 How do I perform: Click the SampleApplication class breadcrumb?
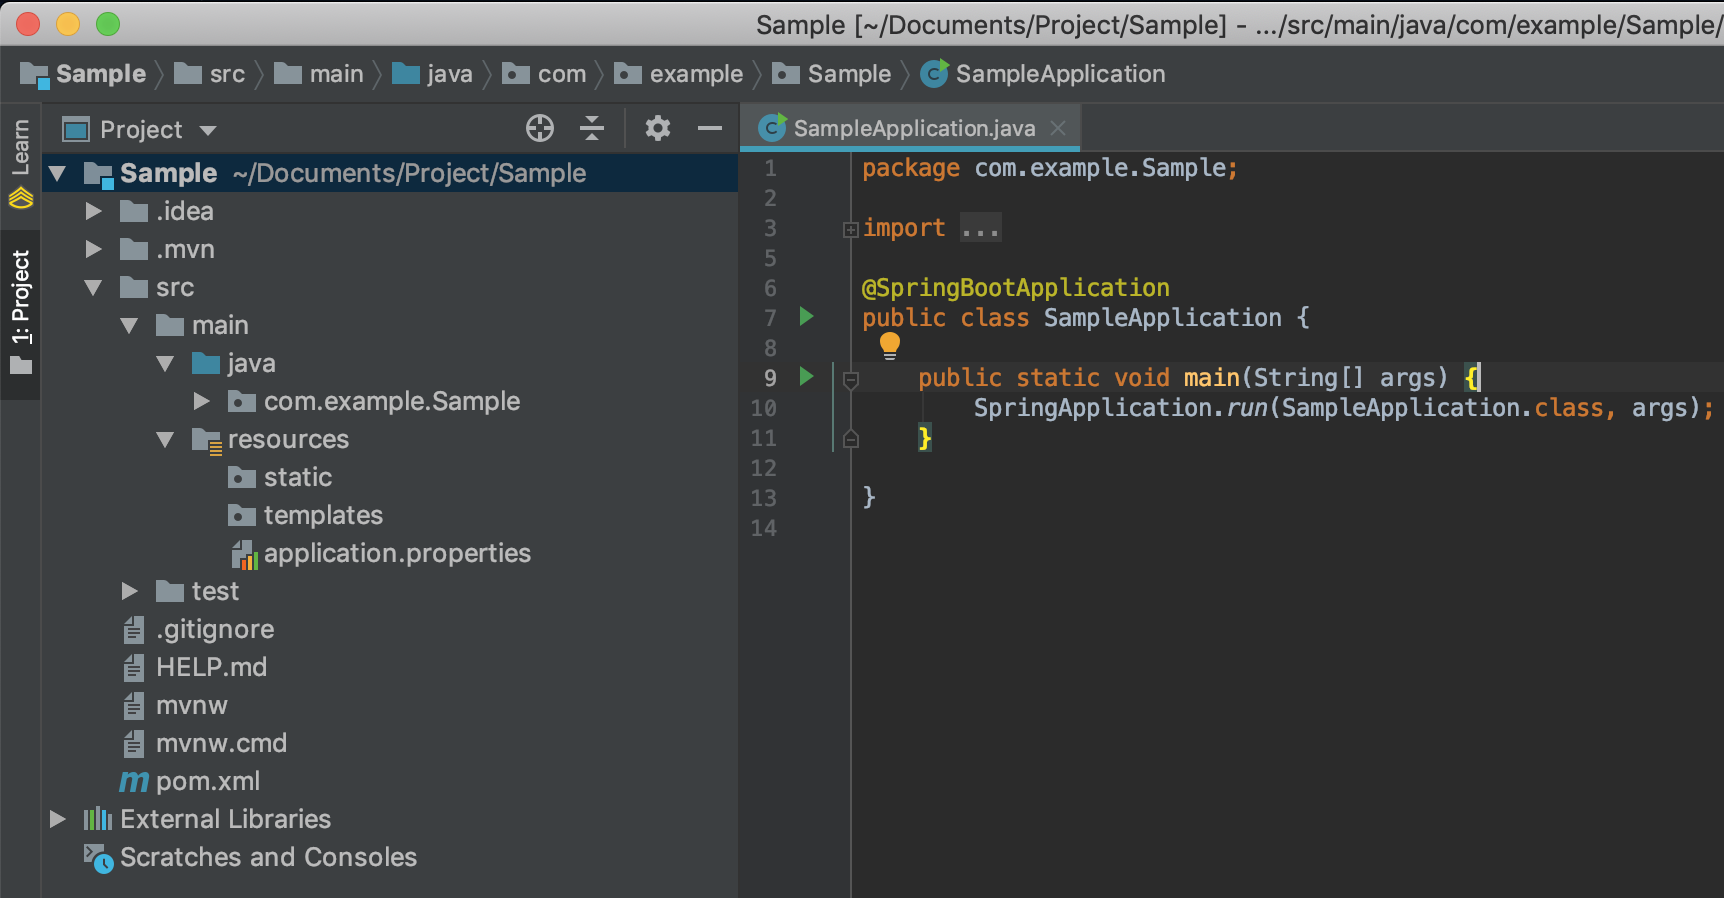1043,74
